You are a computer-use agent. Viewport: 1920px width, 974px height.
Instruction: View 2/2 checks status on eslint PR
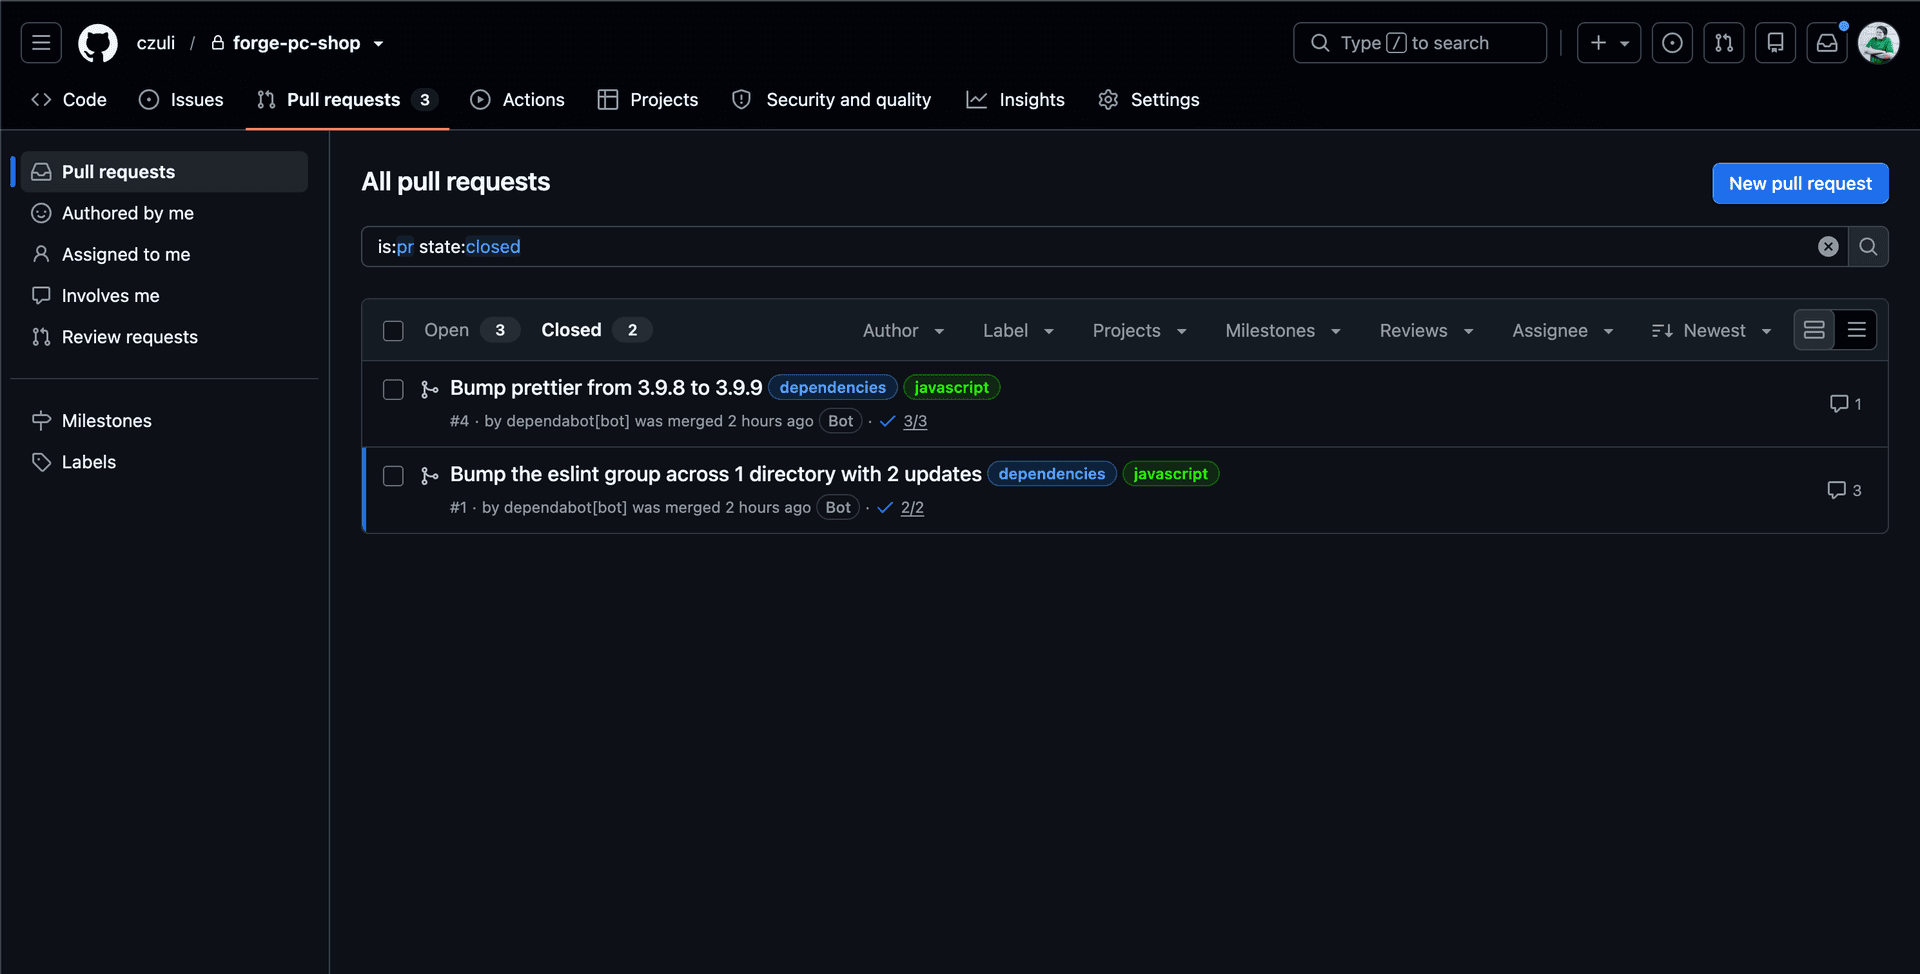(x=911, y=507)
